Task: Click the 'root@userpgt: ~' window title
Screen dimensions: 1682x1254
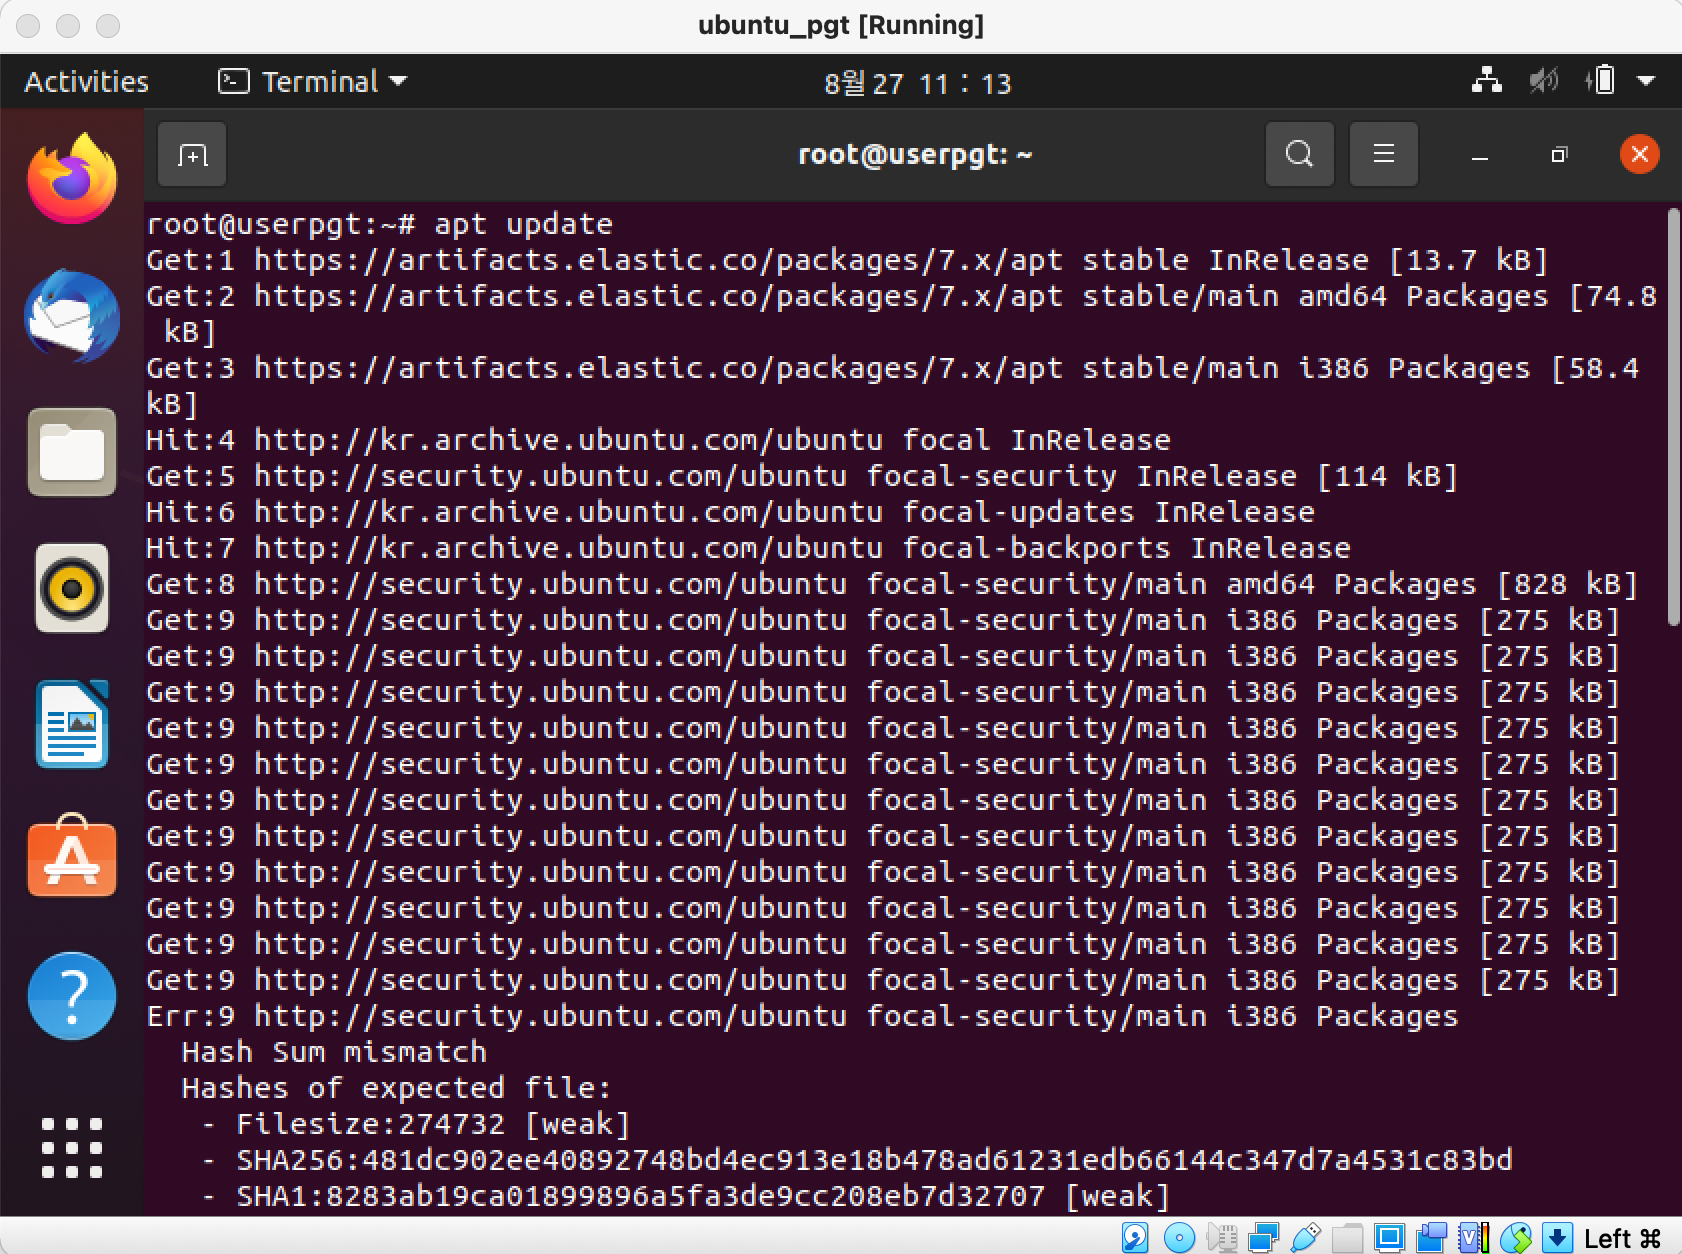Action: pos(915,154)
